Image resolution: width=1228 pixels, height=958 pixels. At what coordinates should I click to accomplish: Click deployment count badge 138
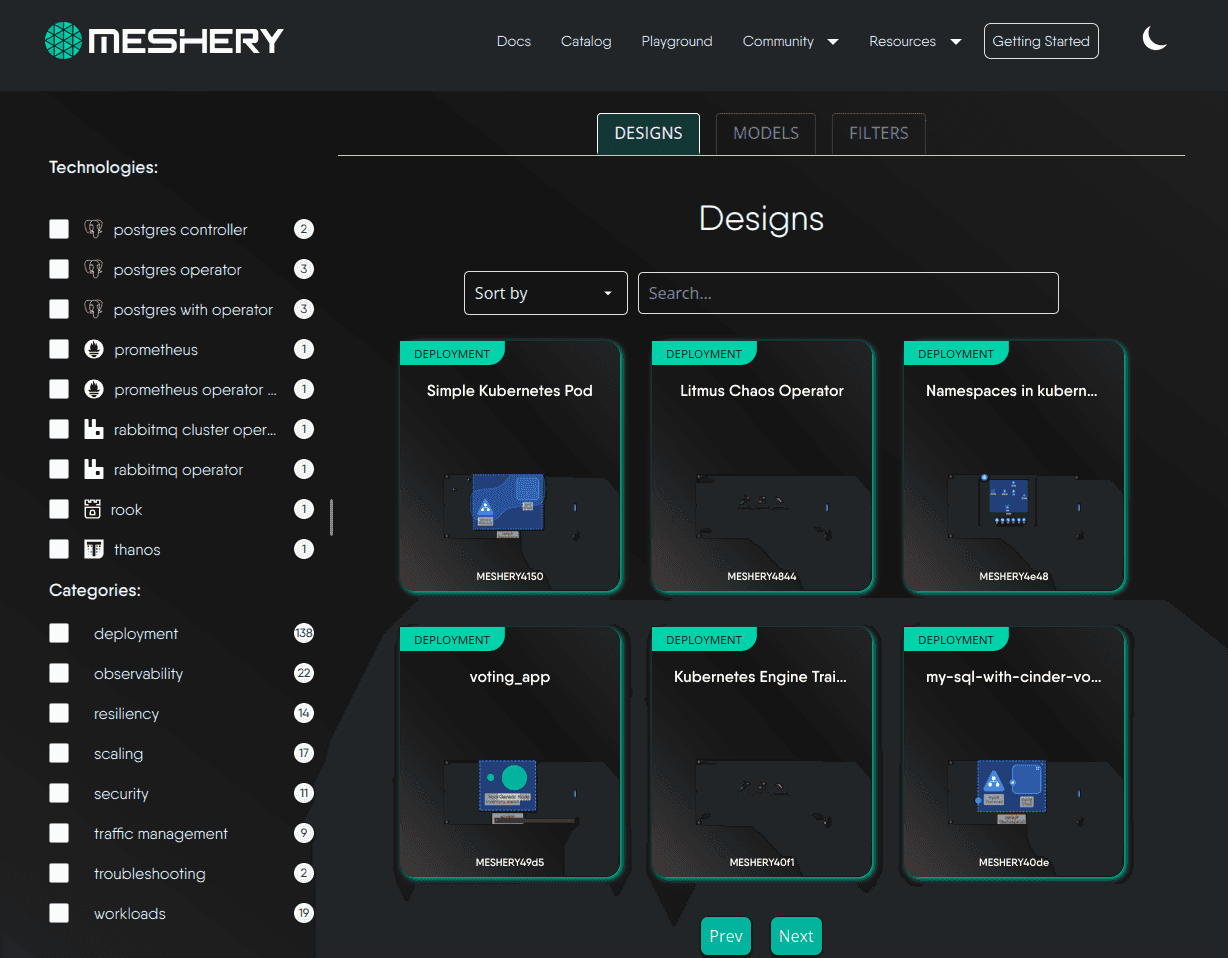pos(304,633)
